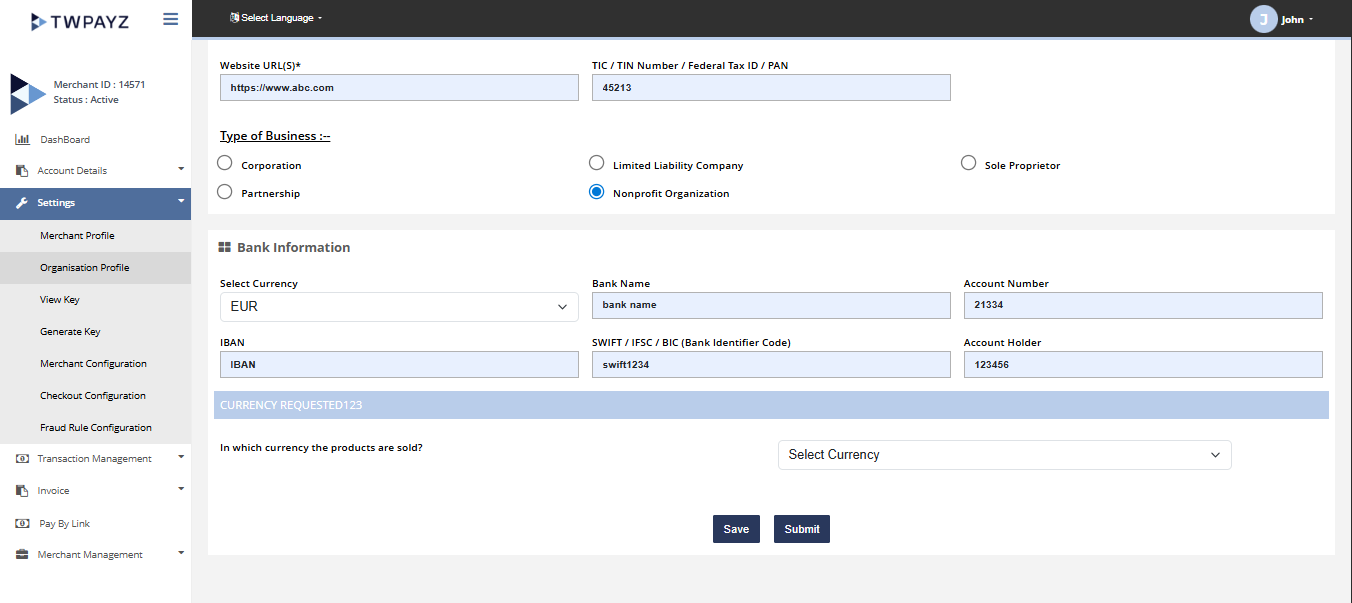The image size is (1352, 603).
Task: Select the Corporation radio button
Action: [225, 164]
